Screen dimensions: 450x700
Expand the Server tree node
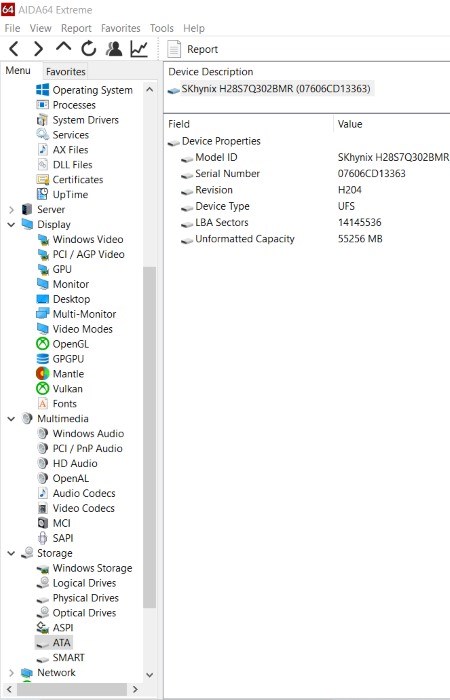click(11, 209)
